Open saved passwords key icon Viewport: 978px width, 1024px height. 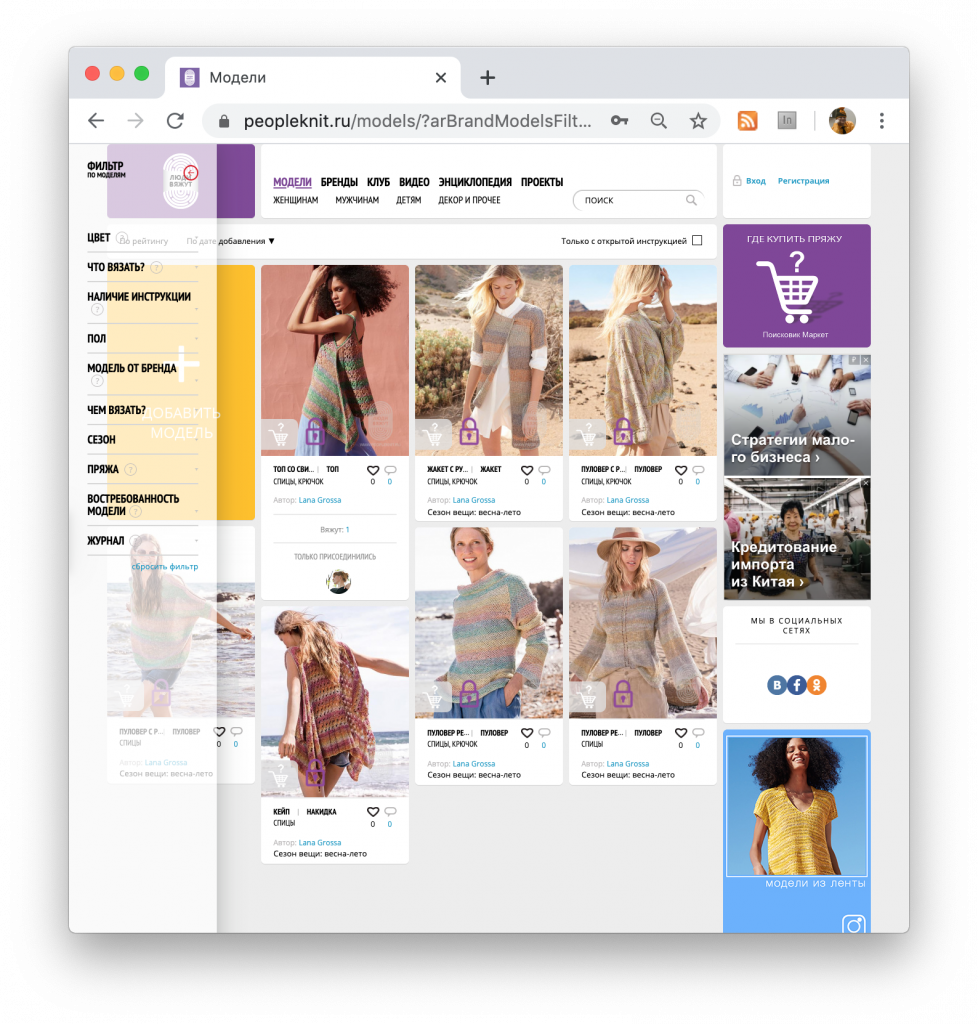[x=620, y=121]
